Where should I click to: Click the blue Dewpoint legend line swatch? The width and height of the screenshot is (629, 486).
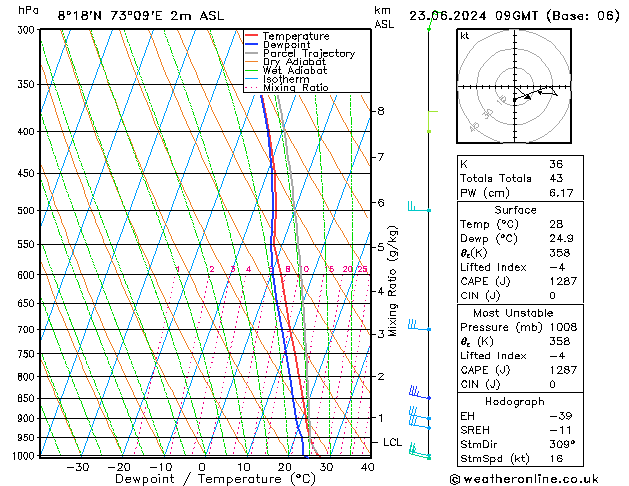[251, 45]
